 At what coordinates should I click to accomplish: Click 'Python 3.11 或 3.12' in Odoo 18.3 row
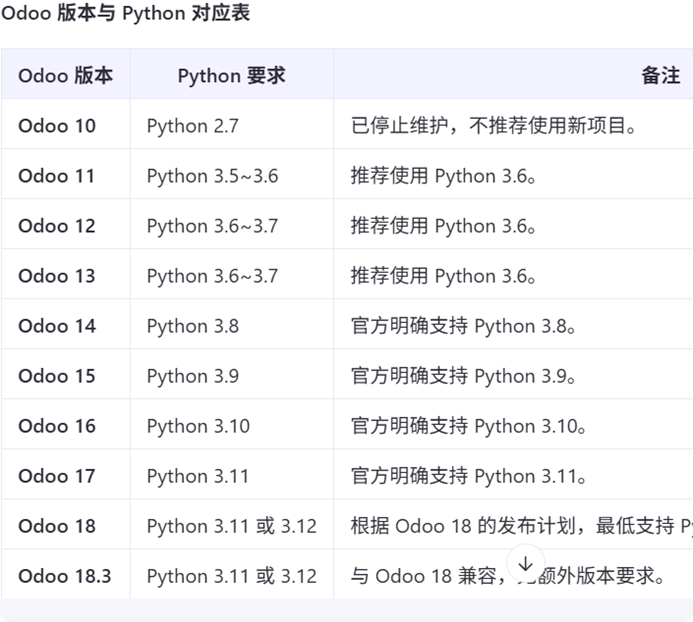pos(232,576)
